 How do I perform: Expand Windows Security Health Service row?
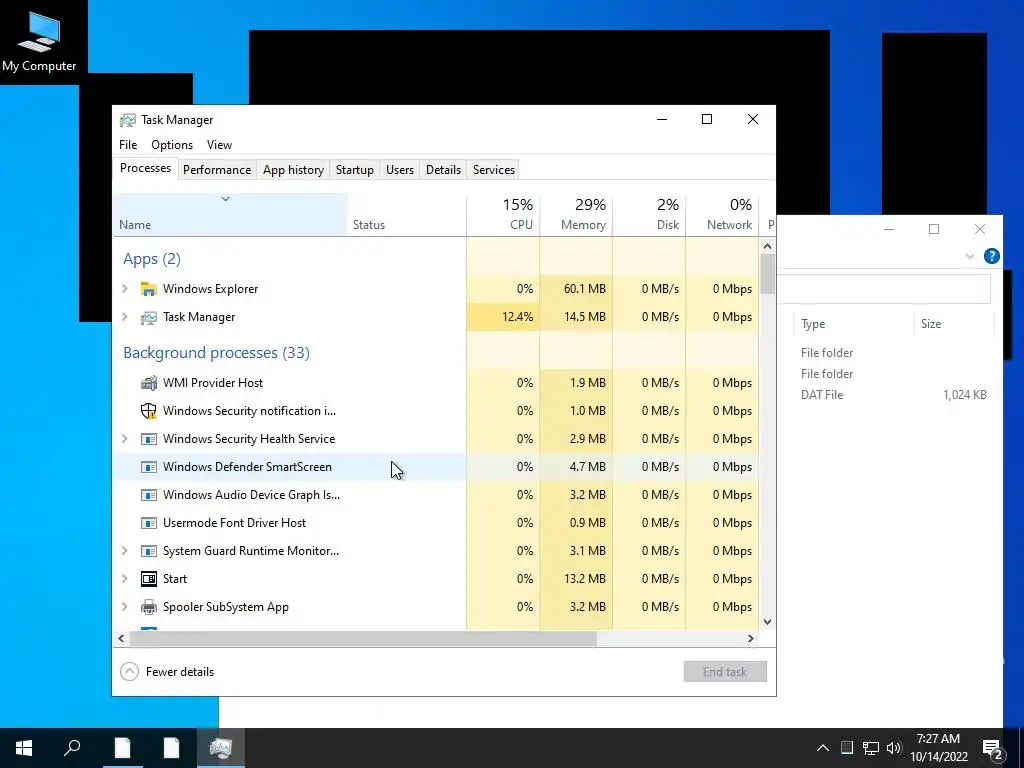125,439
